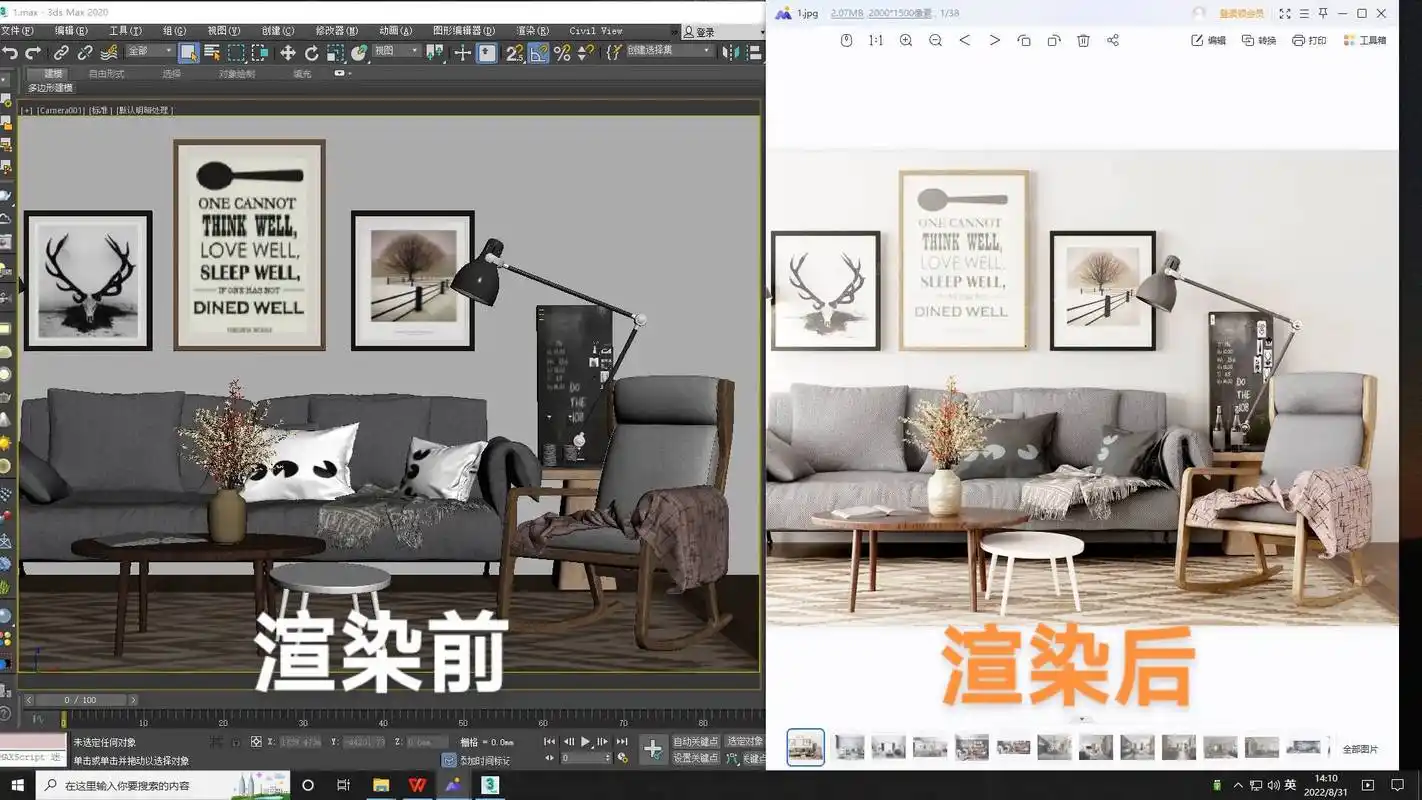This screenshot has width=1422, height=800.
Task: Open the 全部 selection filter dropdown
Action: 150,51
